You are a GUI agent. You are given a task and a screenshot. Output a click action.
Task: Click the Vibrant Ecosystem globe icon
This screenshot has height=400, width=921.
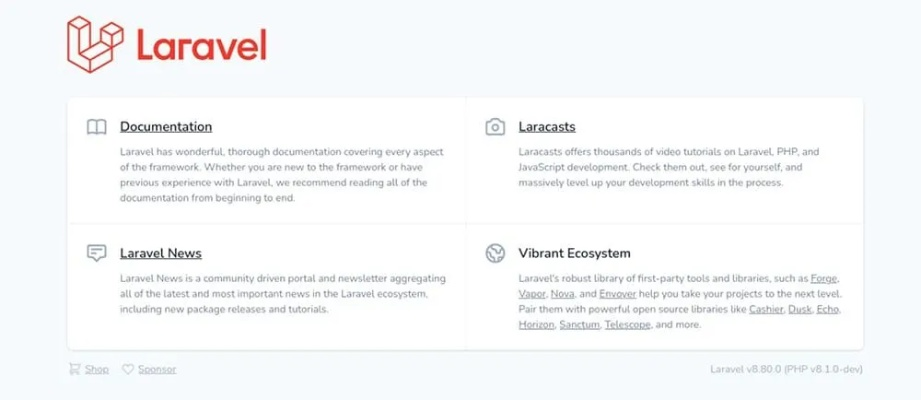point(495,253)
